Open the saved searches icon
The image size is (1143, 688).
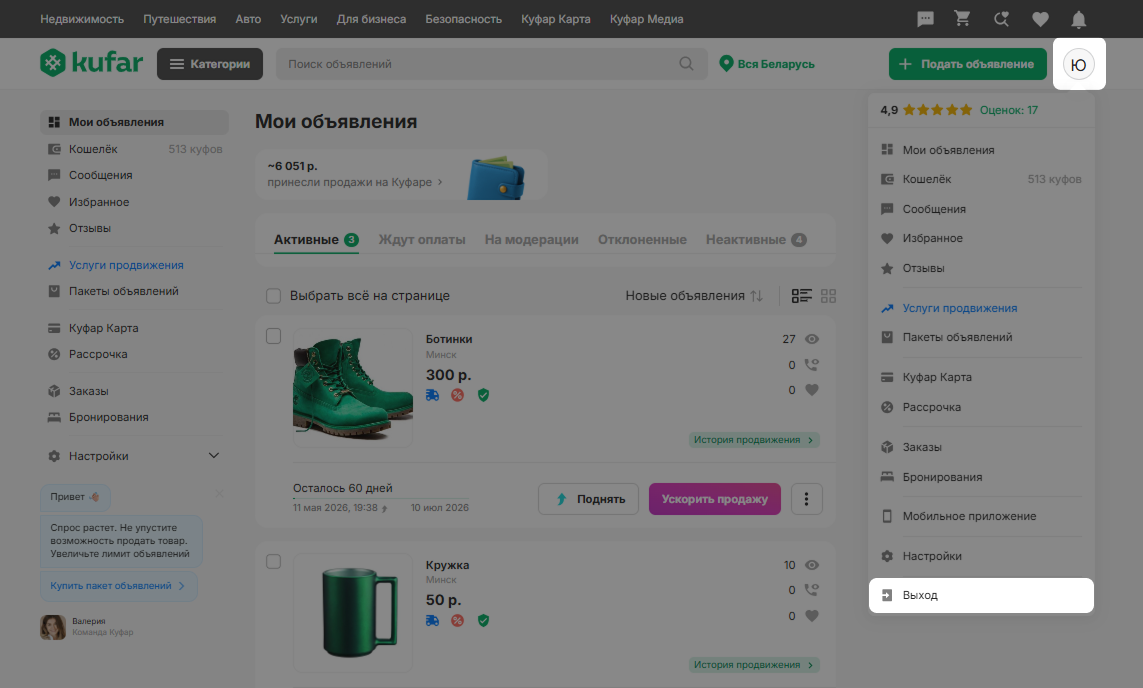(x=1002, y=19)
